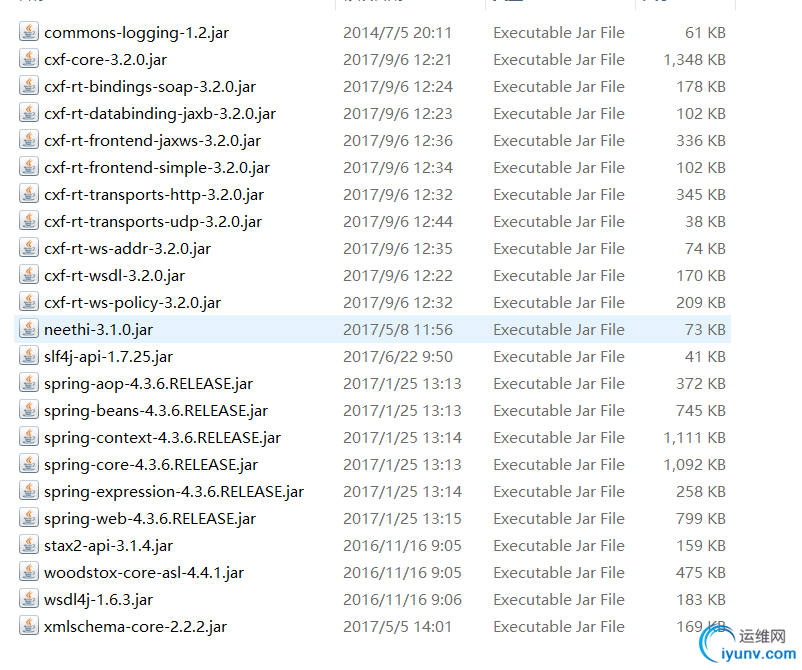Click the jar icon for cxf-rt-wsdl-3.2.0.jar
This screenshot has width=802, height=670.
pyautogui.click(x=29, y=275)
